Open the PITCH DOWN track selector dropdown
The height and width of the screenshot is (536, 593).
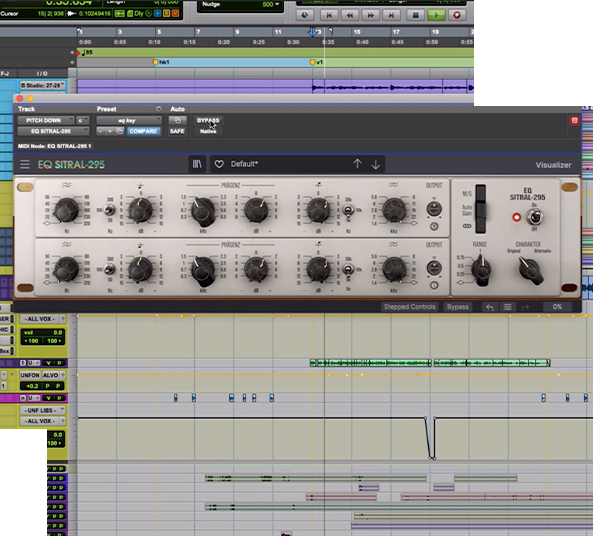(46, 120)
